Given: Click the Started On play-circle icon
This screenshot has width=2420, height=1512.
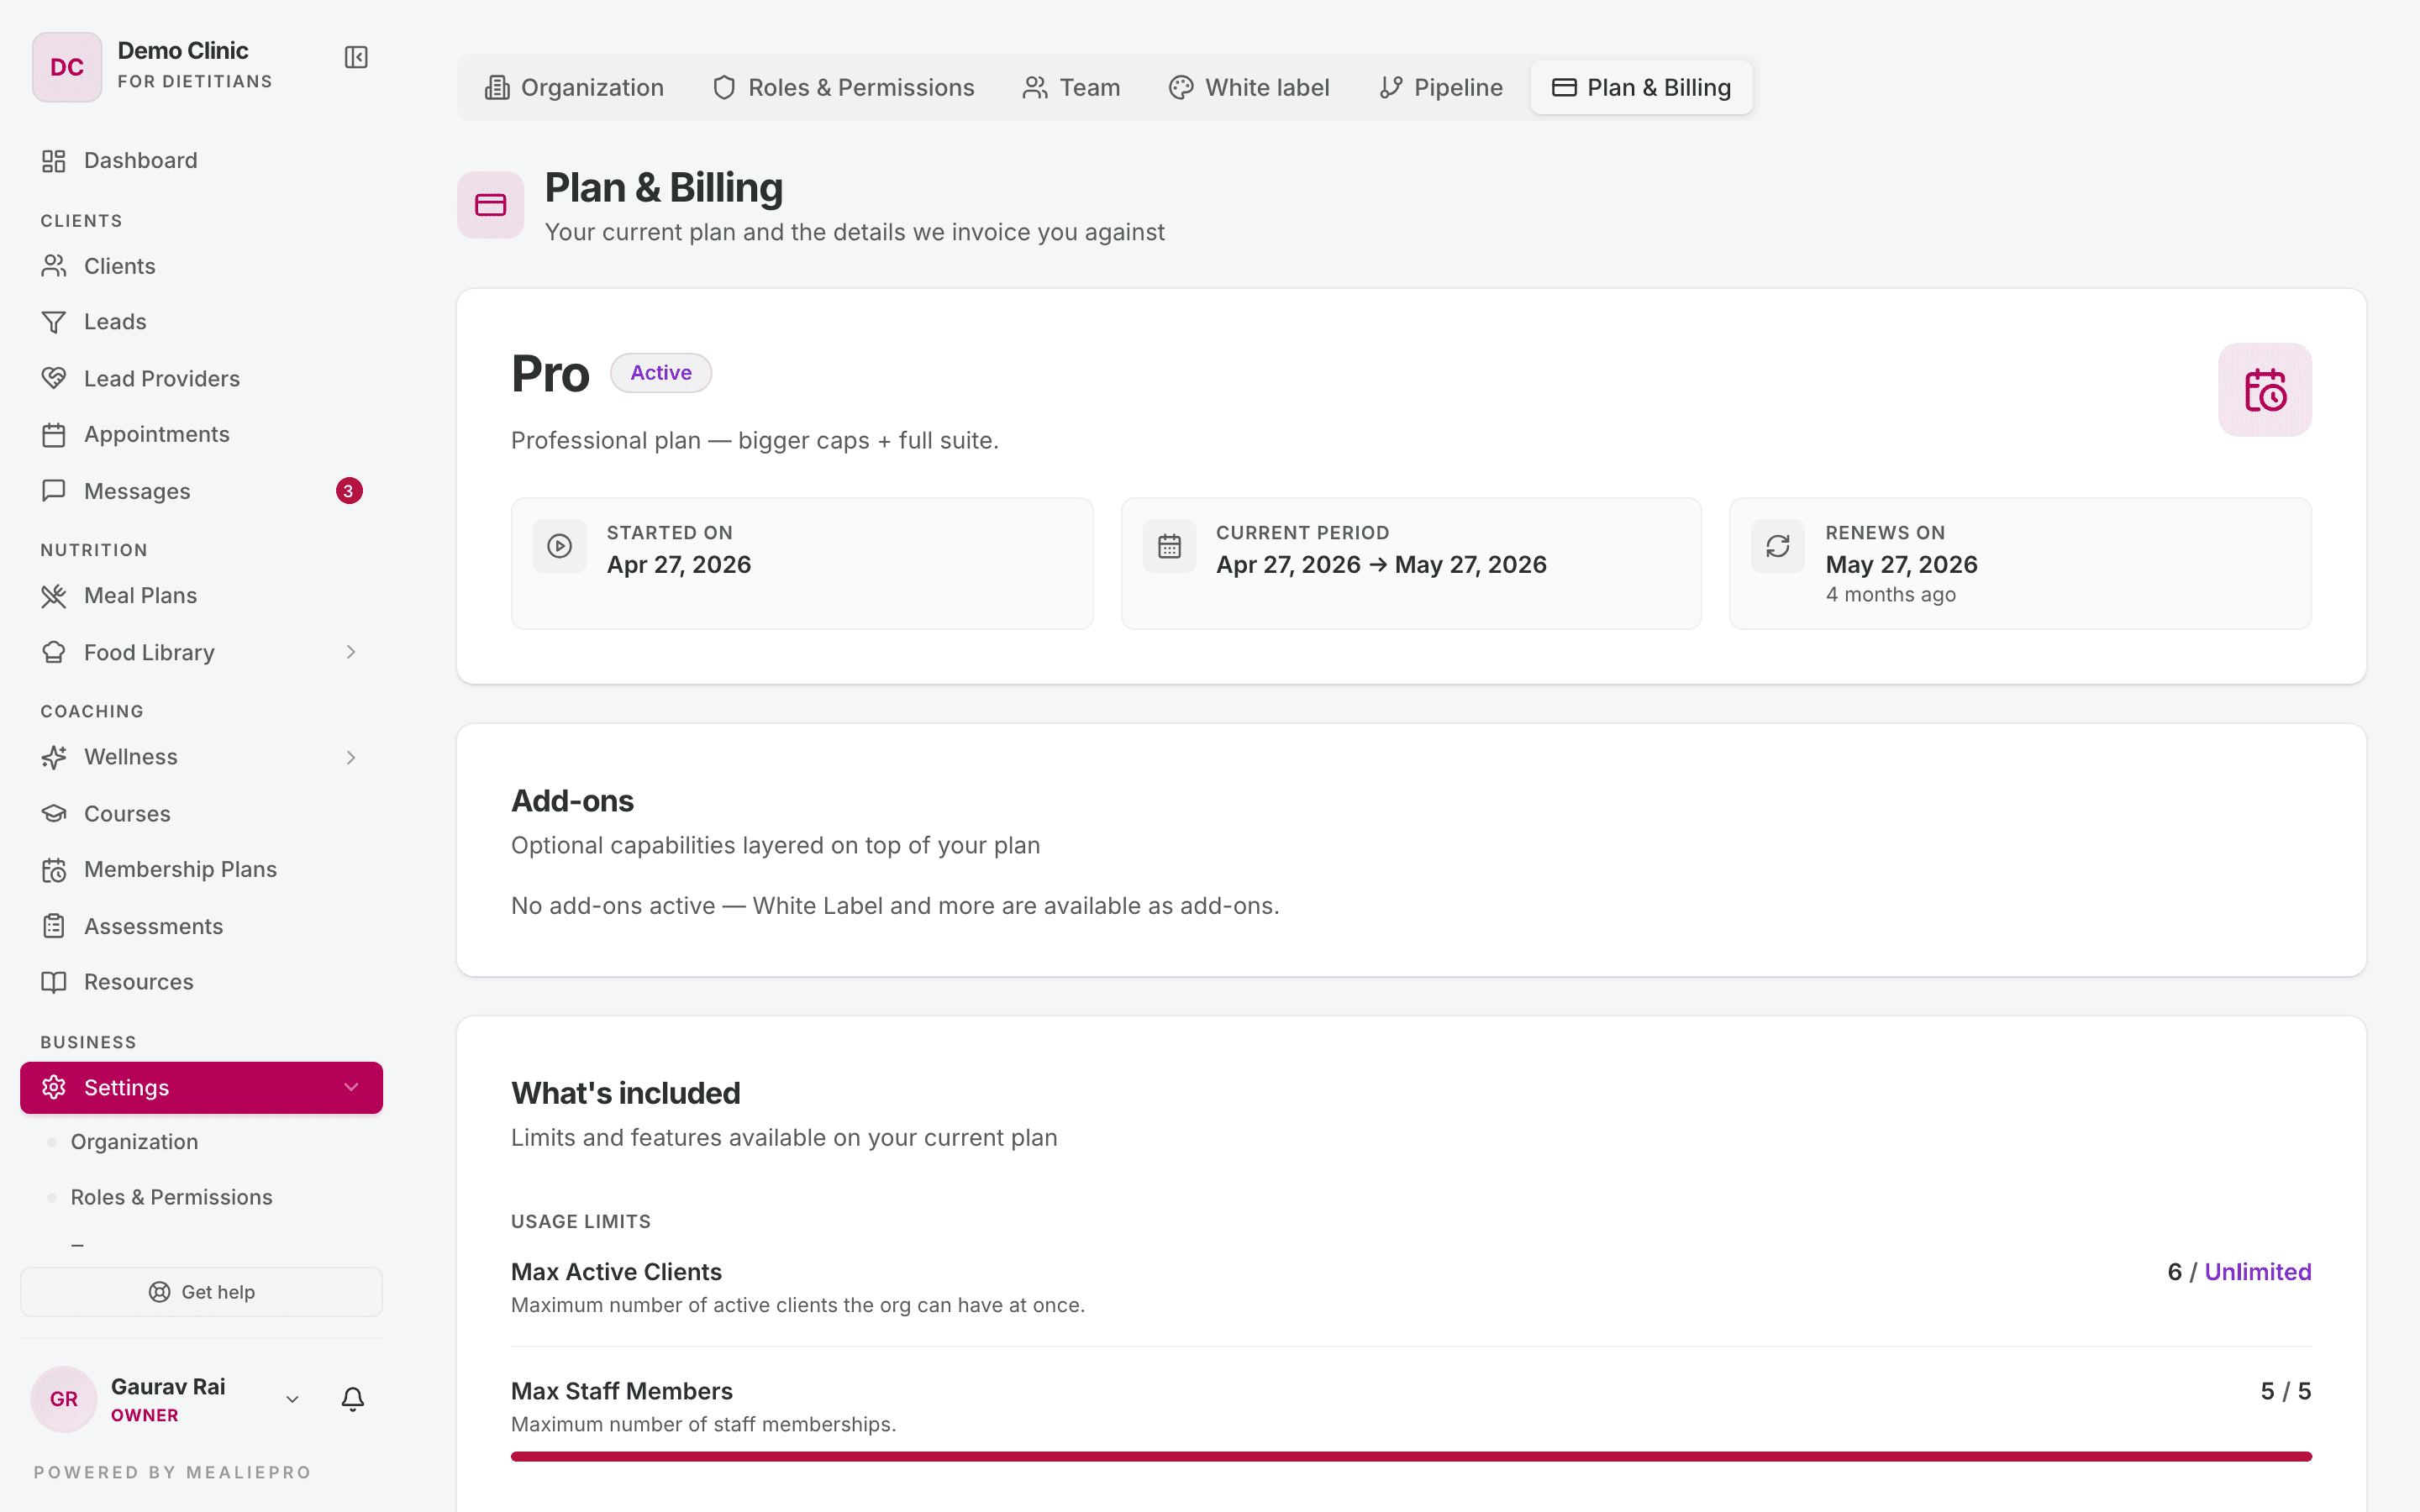Looking at the screenshot, I should coord(560,546).
